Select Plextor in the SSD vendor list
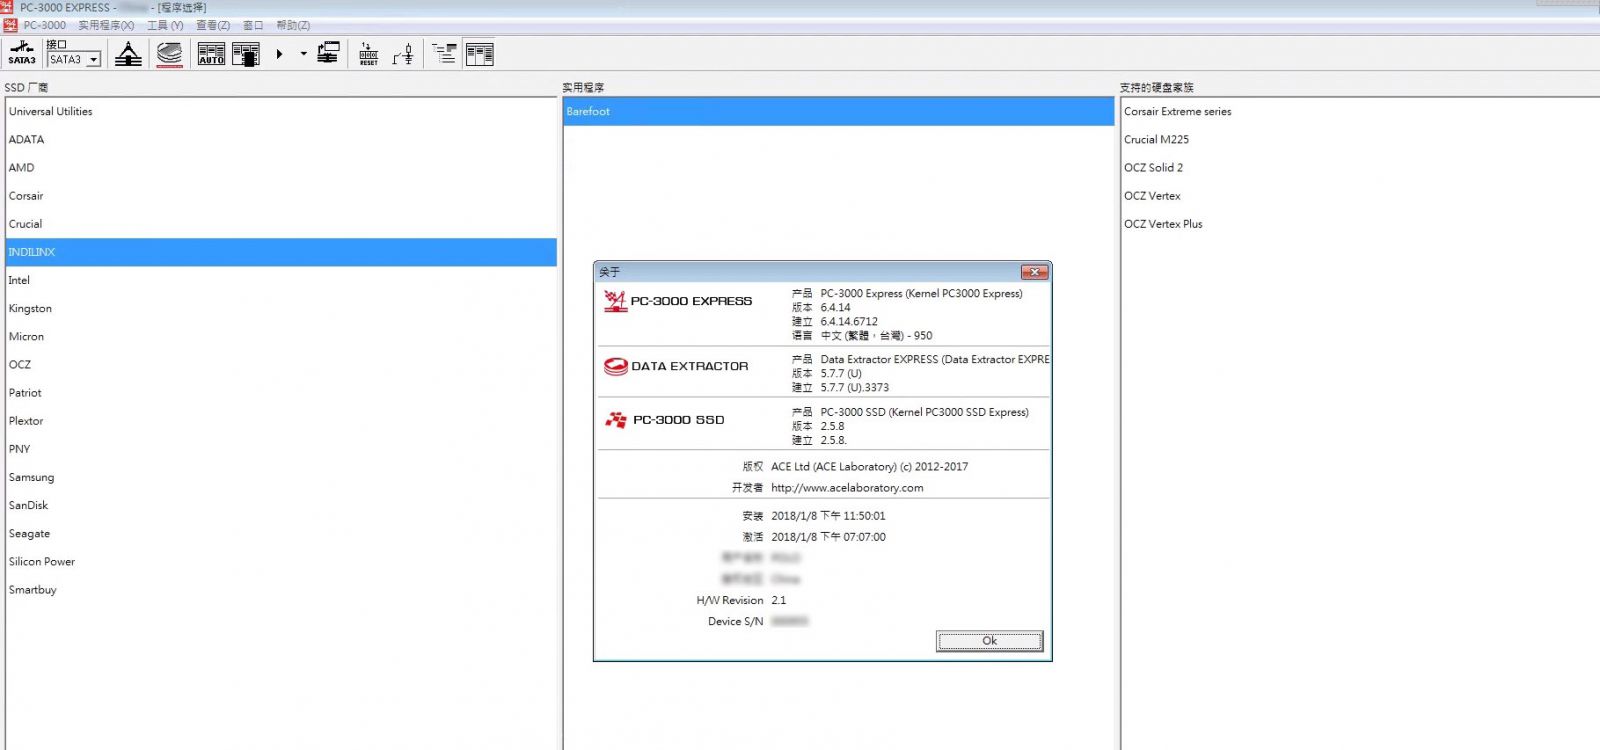Screen dimensions: 1600x750 point(281,421)
